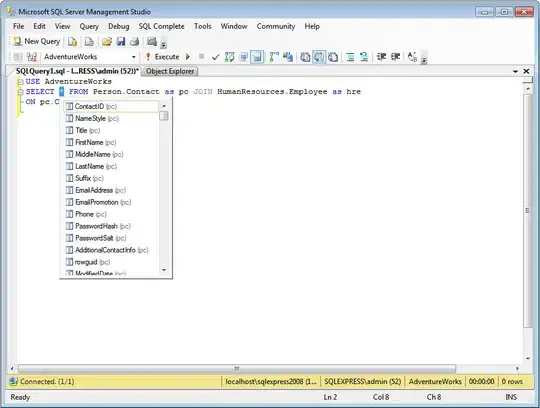Open the active files tab dropdown arrow
The width and height of the screenshot is (540, 408).
(x=516, y=71)
